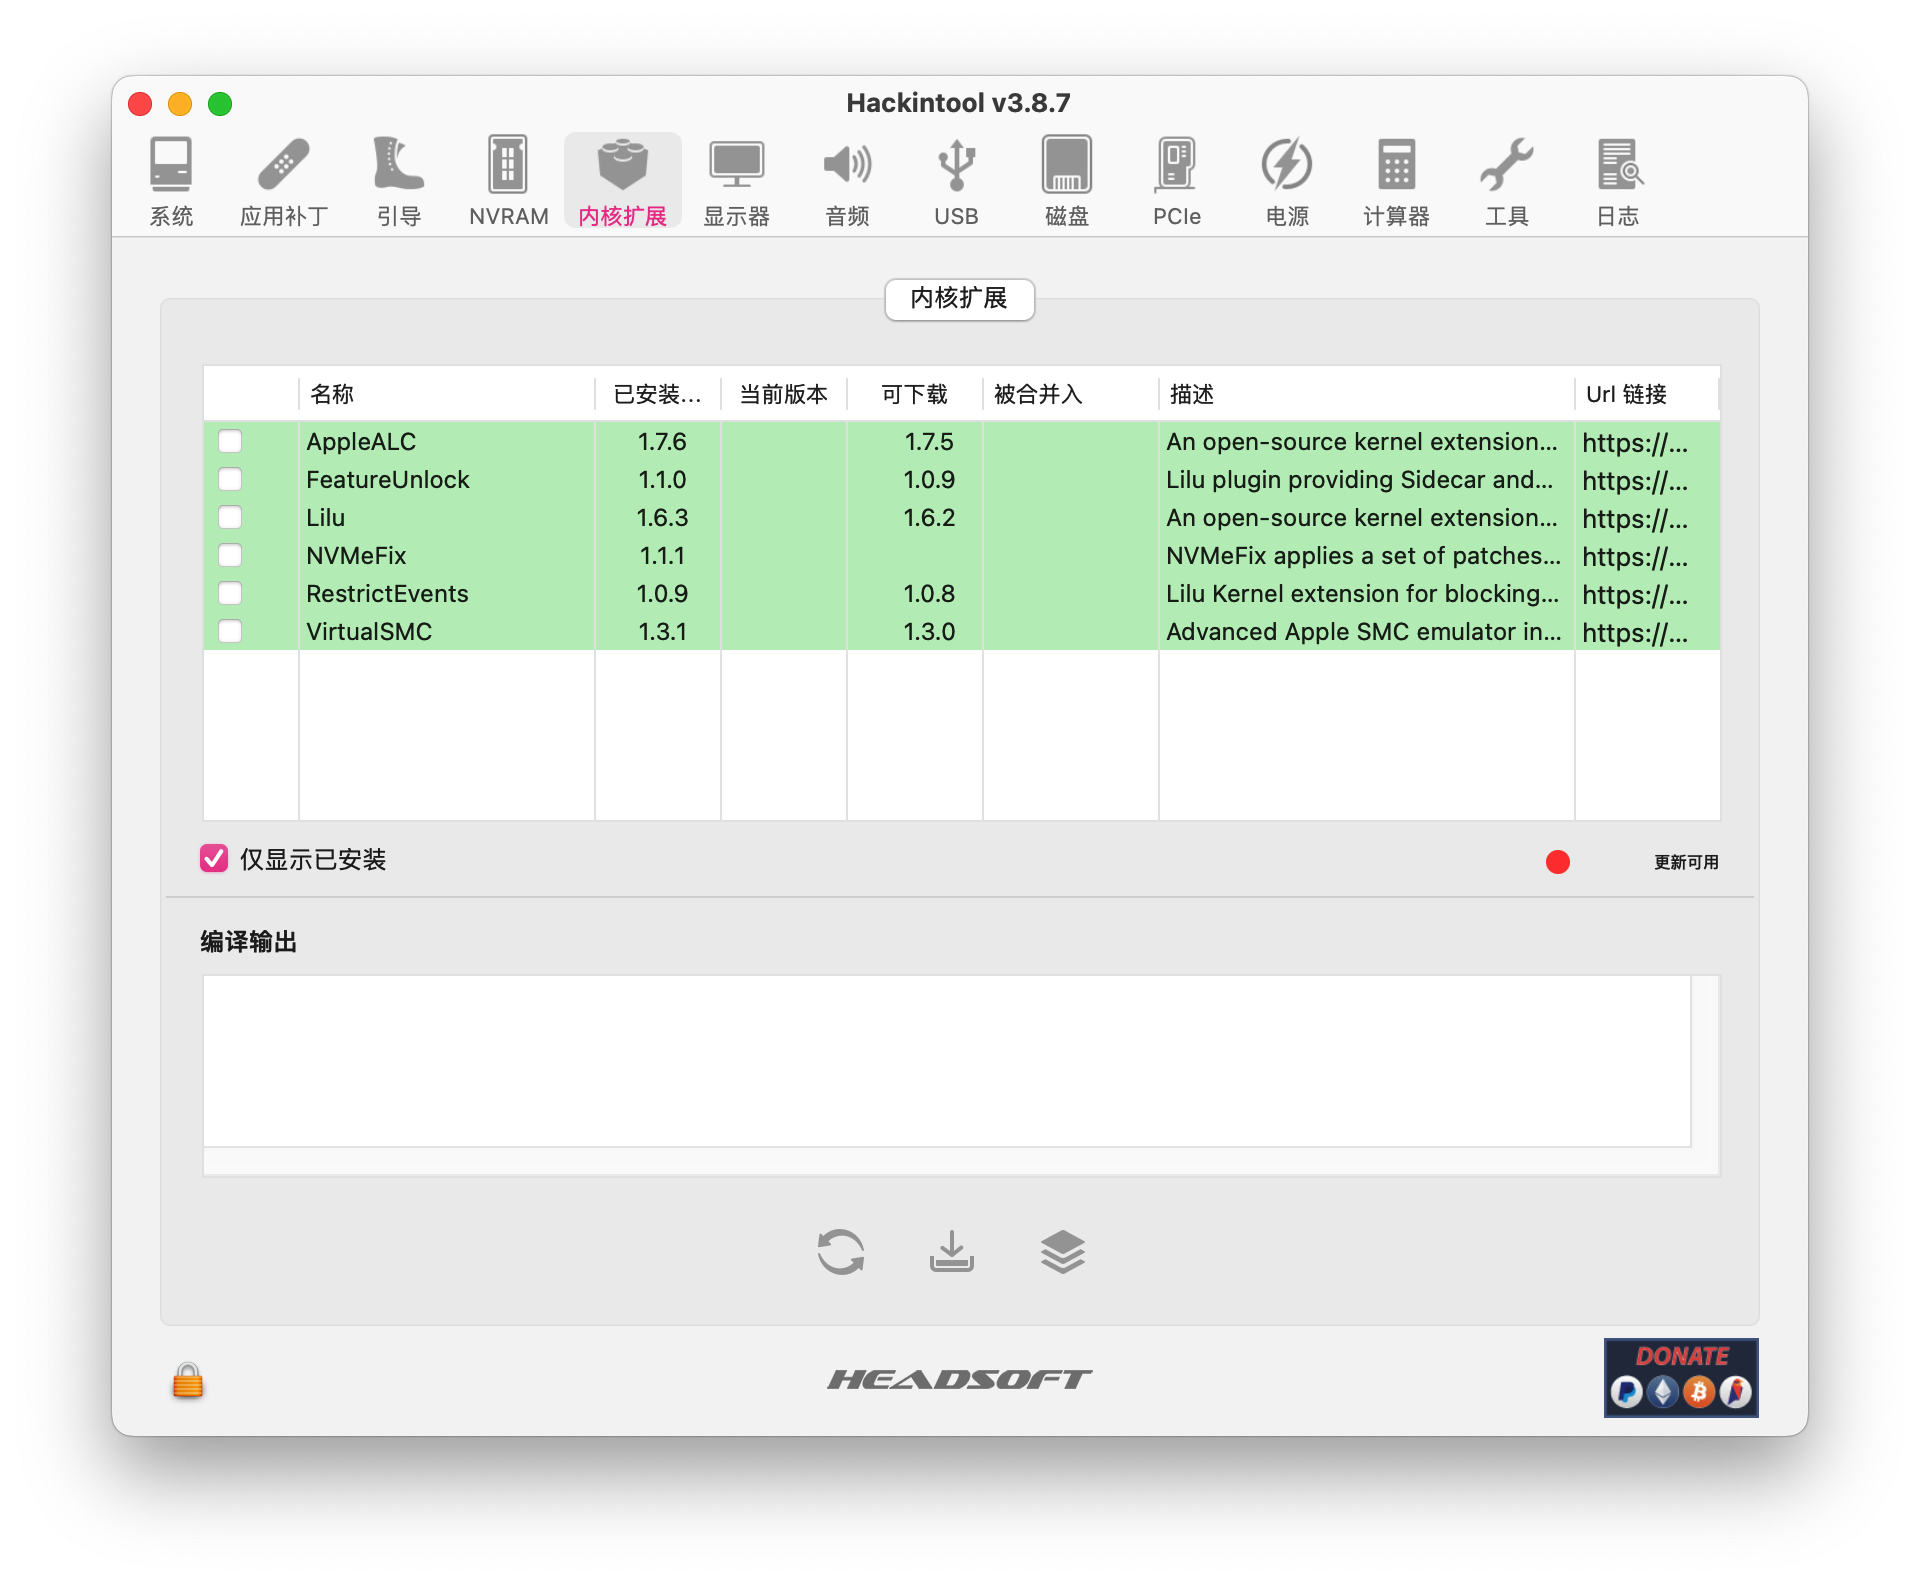Click the layers compile icon

pos(1062,1251)
